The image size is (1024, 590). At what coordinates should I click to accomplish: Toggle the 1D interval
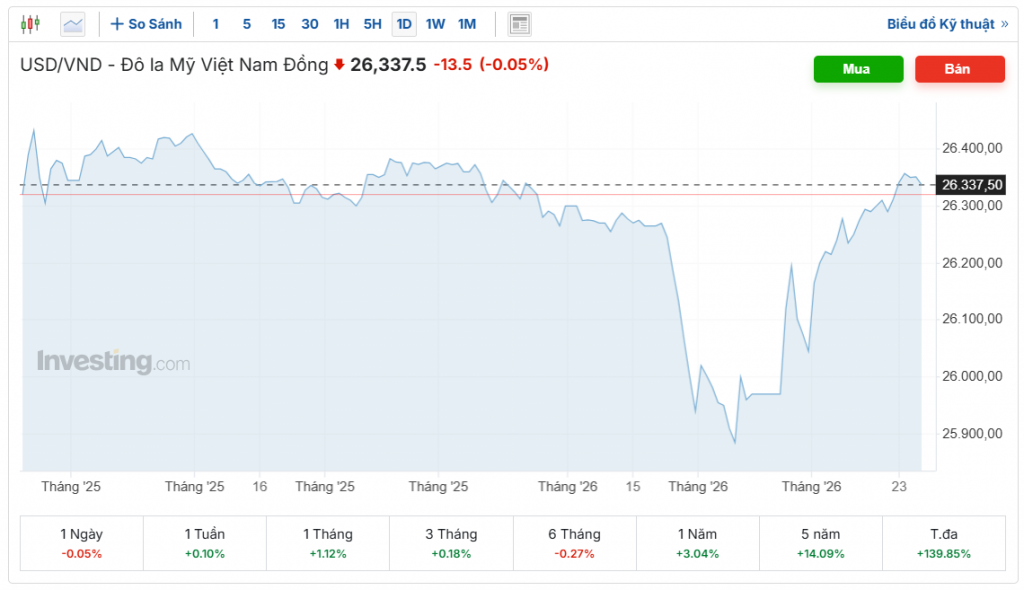coord(404,24)
